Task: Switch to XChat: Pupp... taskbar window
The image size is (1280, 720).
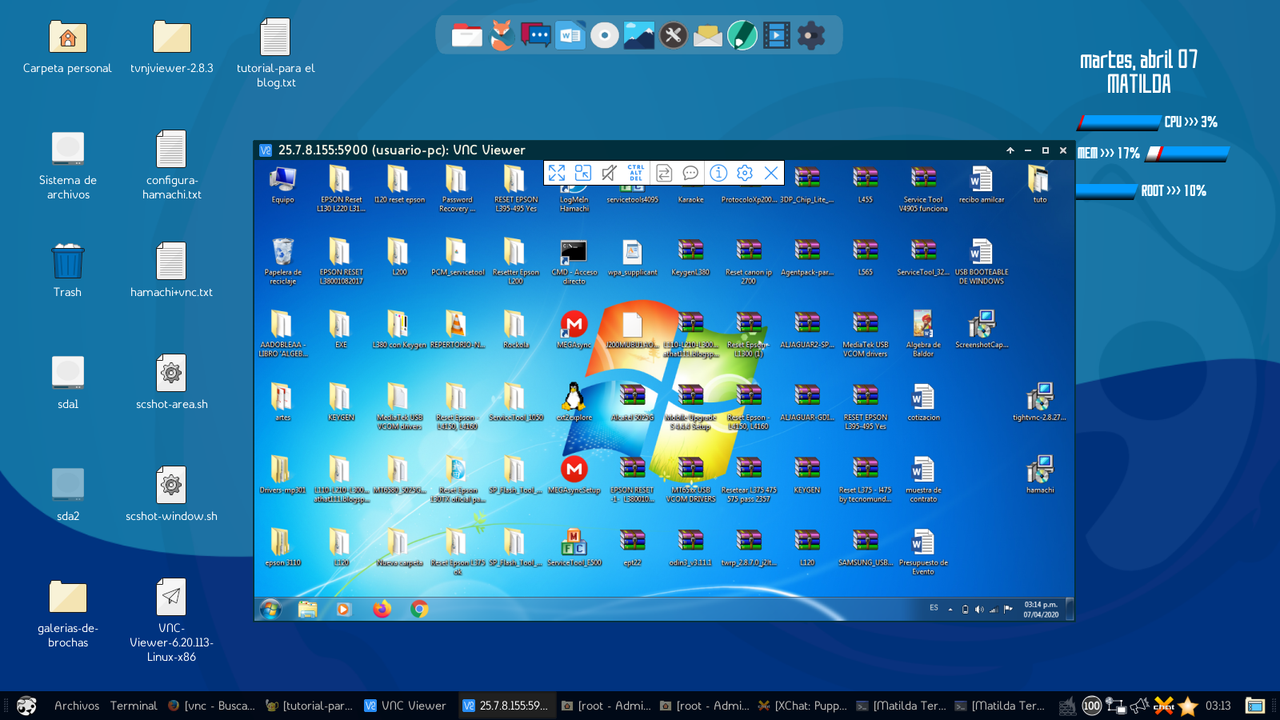Action: [x=801, y=706]
